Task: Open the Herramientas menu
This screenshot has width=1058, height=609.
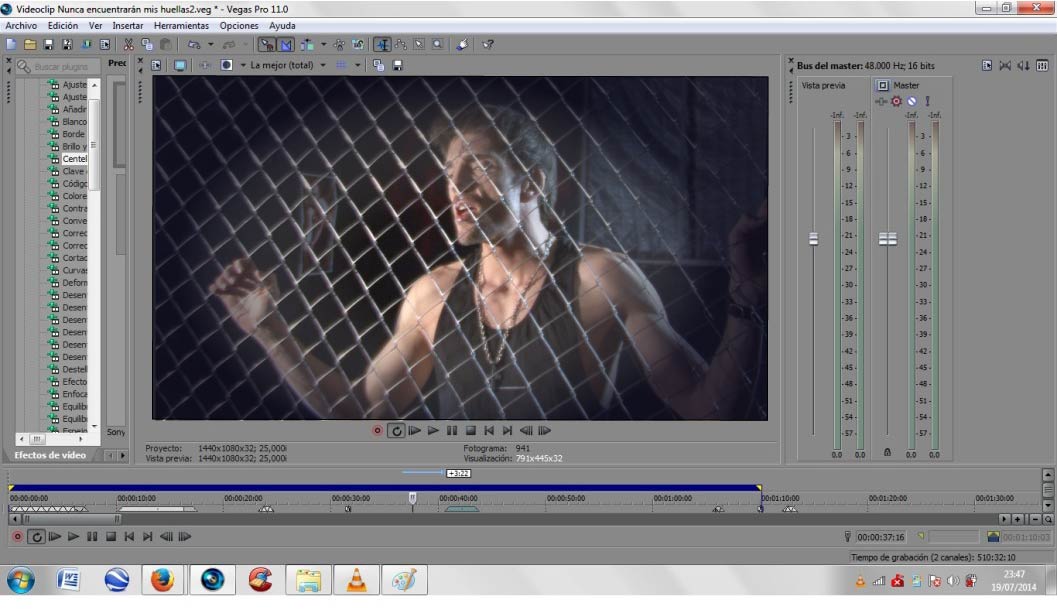Action: 182,26
